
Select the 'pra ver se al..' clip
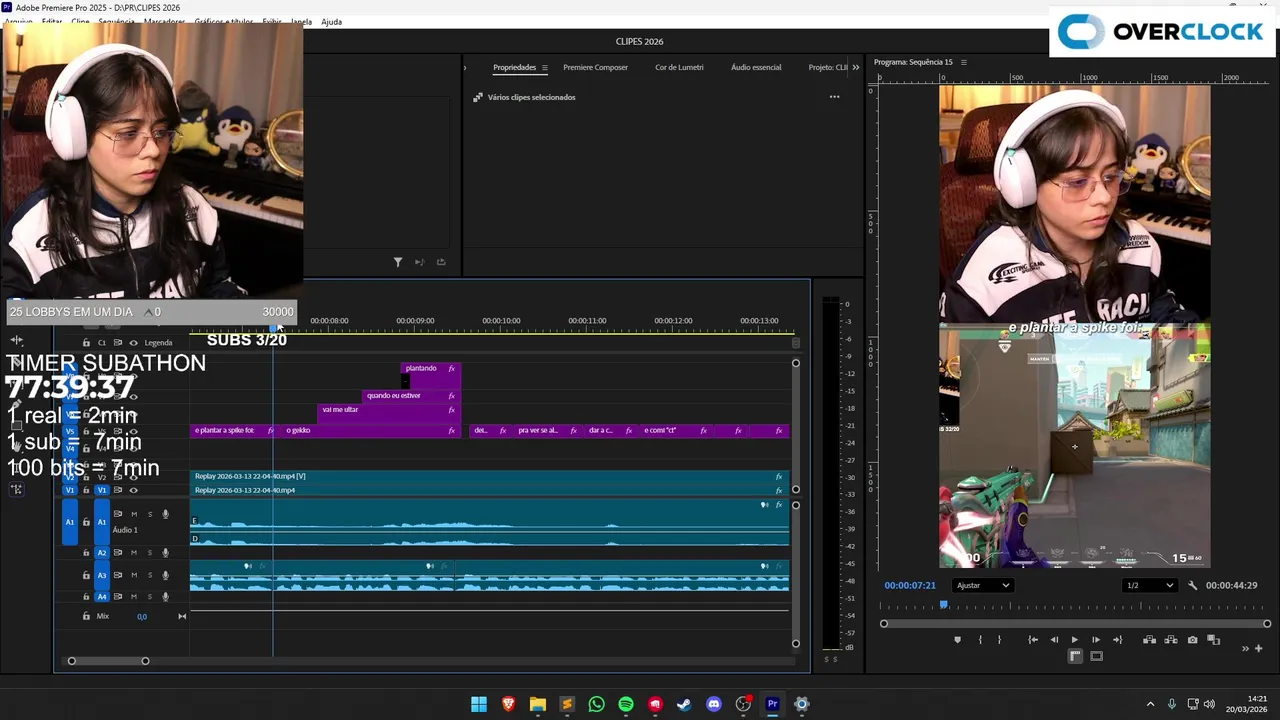(546, 430)
